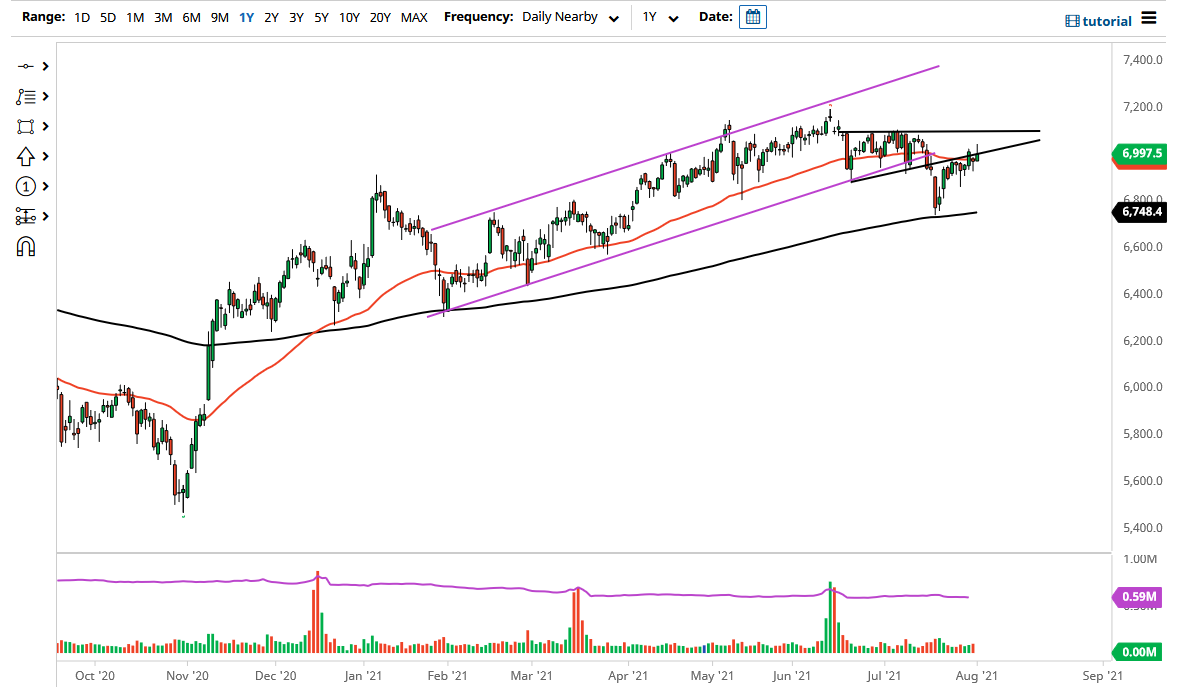The image size is (1178, 697).
Task: Set range to 3Y
Action: (x=296, y=17)
